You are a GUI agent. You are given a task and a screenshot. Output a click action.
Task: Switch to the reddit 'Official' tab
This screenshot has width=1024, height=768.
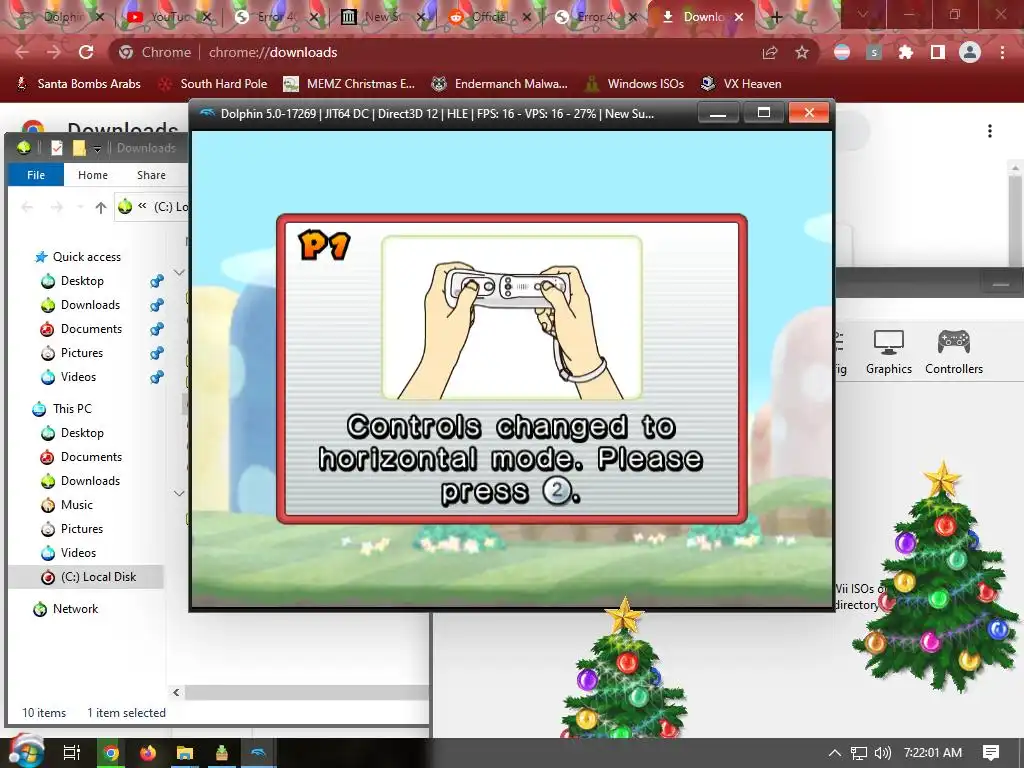coord(490,17)
